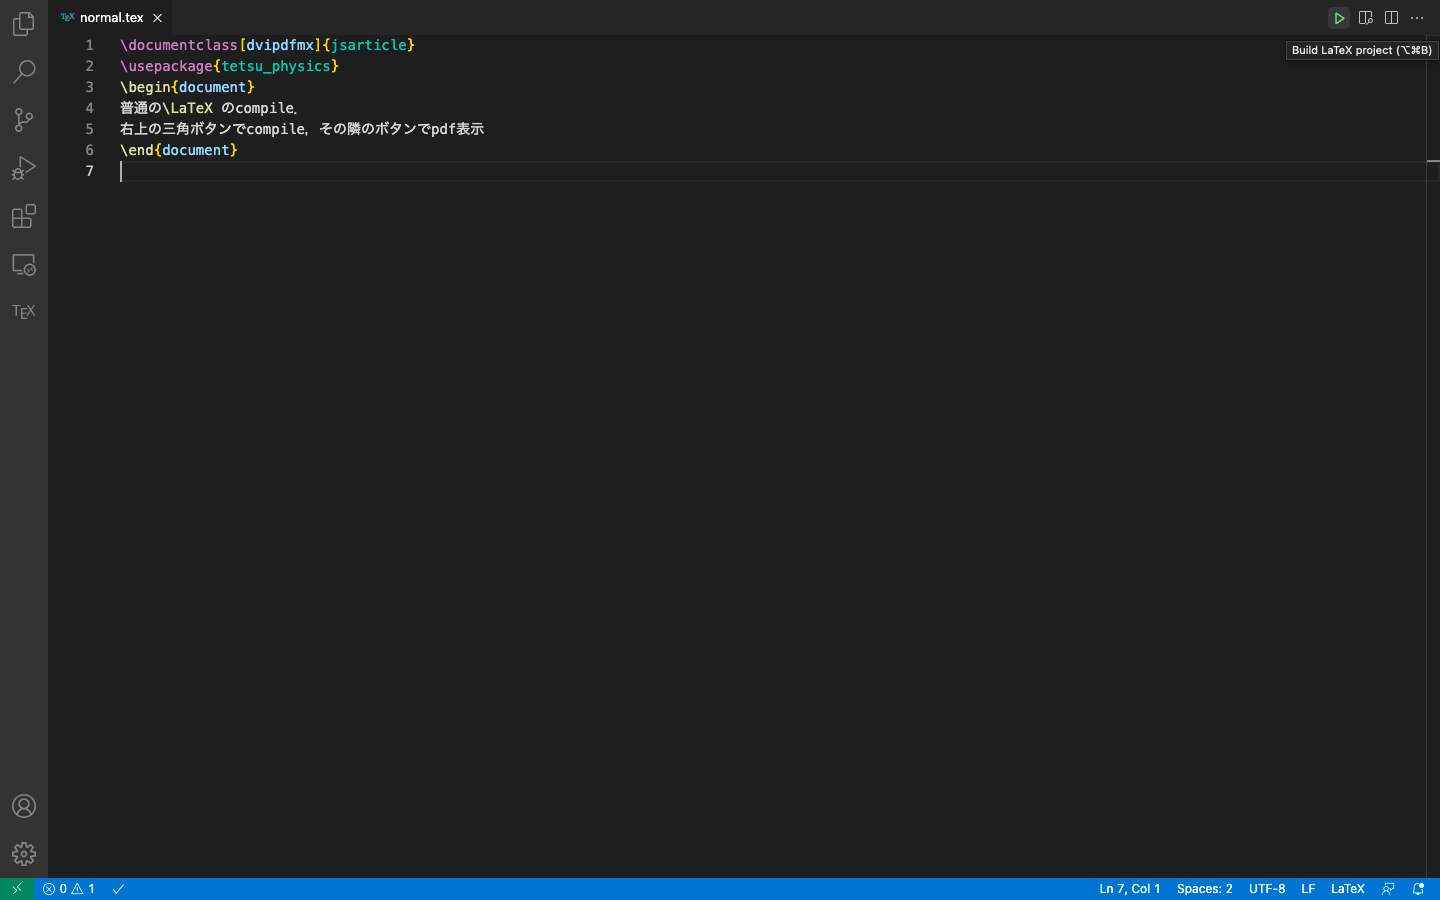Click Japanese text on line 5
The width and height of the screenshot is (1440, 900).
pos(302,129)
